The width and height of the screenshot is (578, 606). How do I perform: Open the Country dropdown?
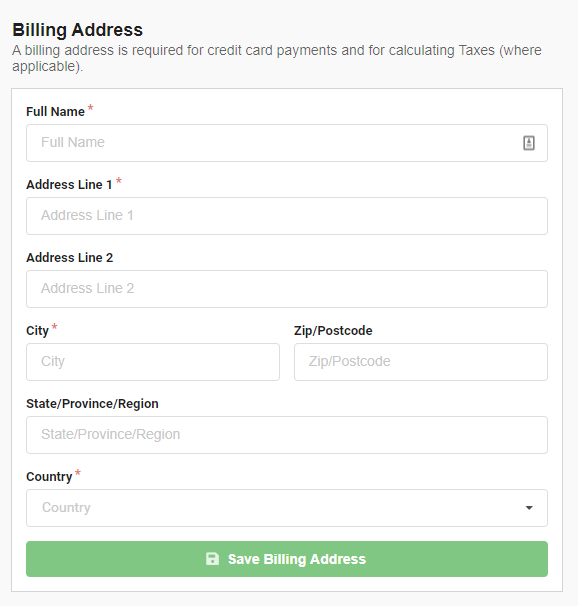[x=287, y=508]
